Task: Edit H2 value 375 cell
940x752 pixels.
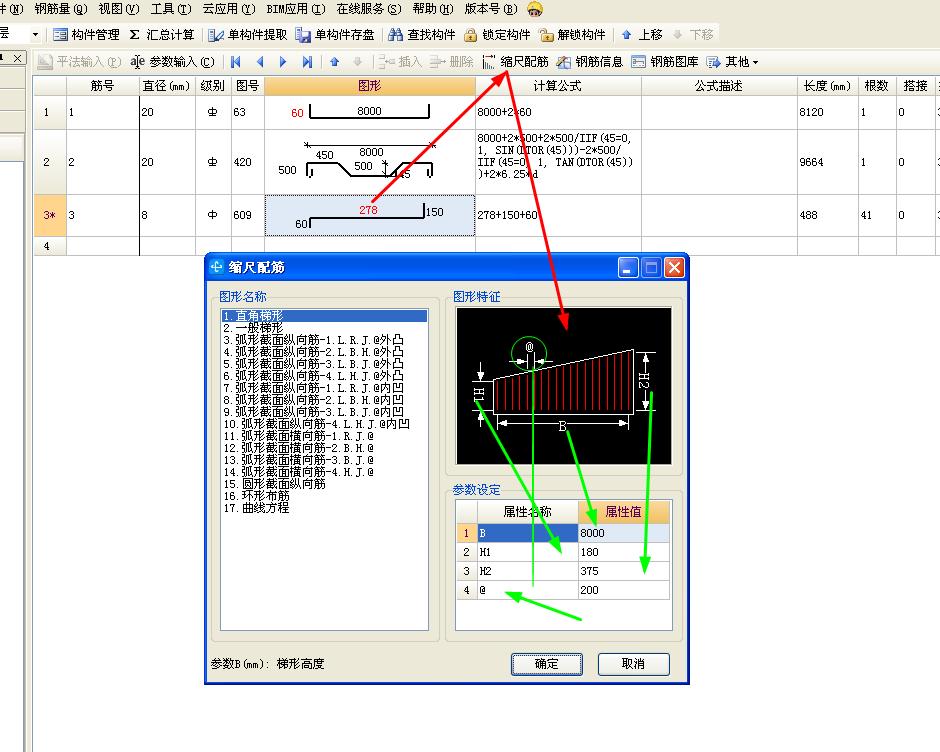Action: pos(623,571)
